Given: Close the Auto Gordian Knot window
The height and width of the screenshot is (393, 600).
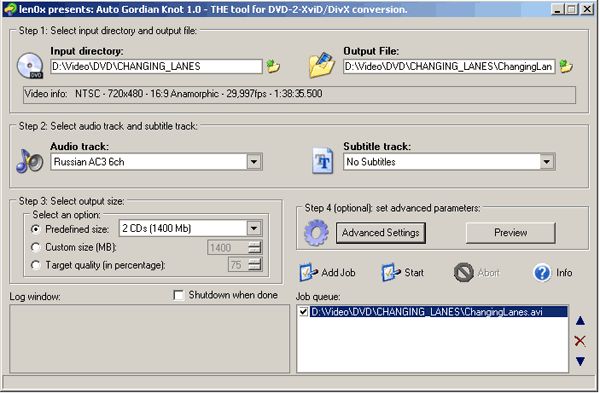Looking at the screenshot, I should tap(587, 9).
